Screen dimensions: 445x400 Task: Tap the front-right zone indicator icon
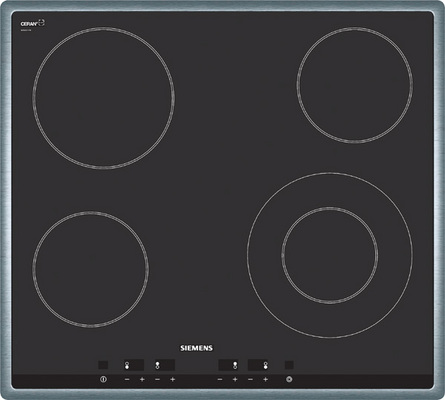pos(266,365)
